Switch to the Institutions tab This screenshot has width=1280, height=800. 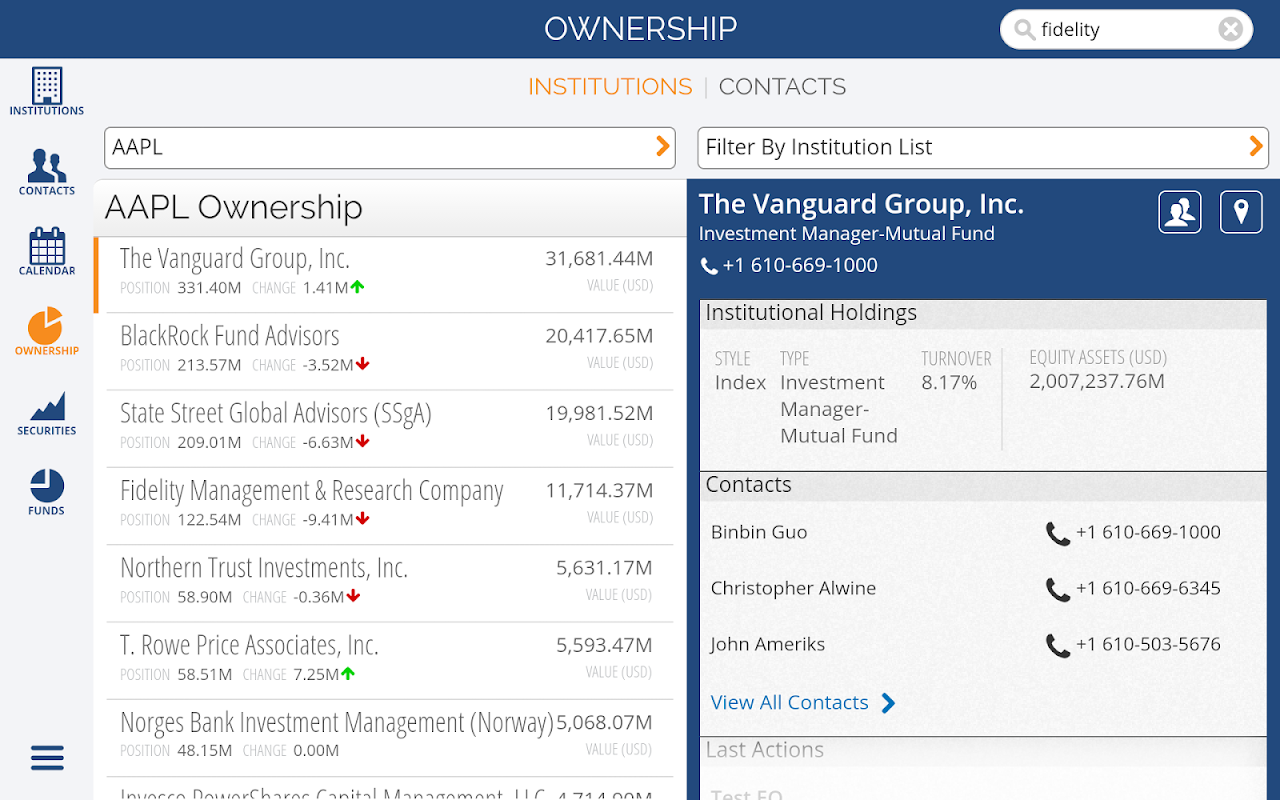(x=610, y=87)
